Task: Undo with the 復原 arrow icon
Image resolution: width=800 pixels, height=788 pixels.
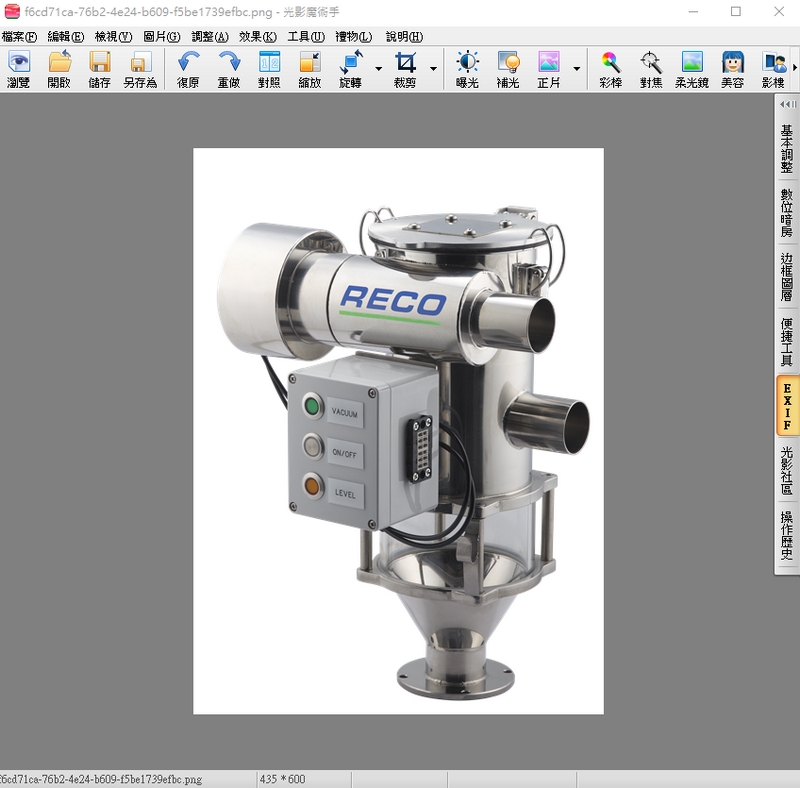Action: (188, 69)
